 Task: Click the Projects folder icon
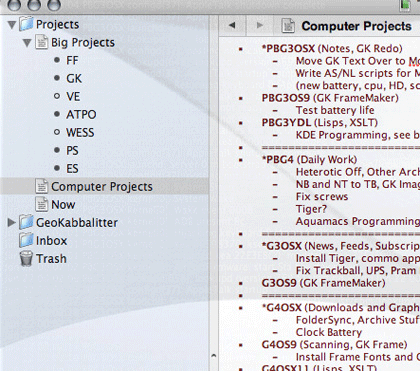(26, 24)
